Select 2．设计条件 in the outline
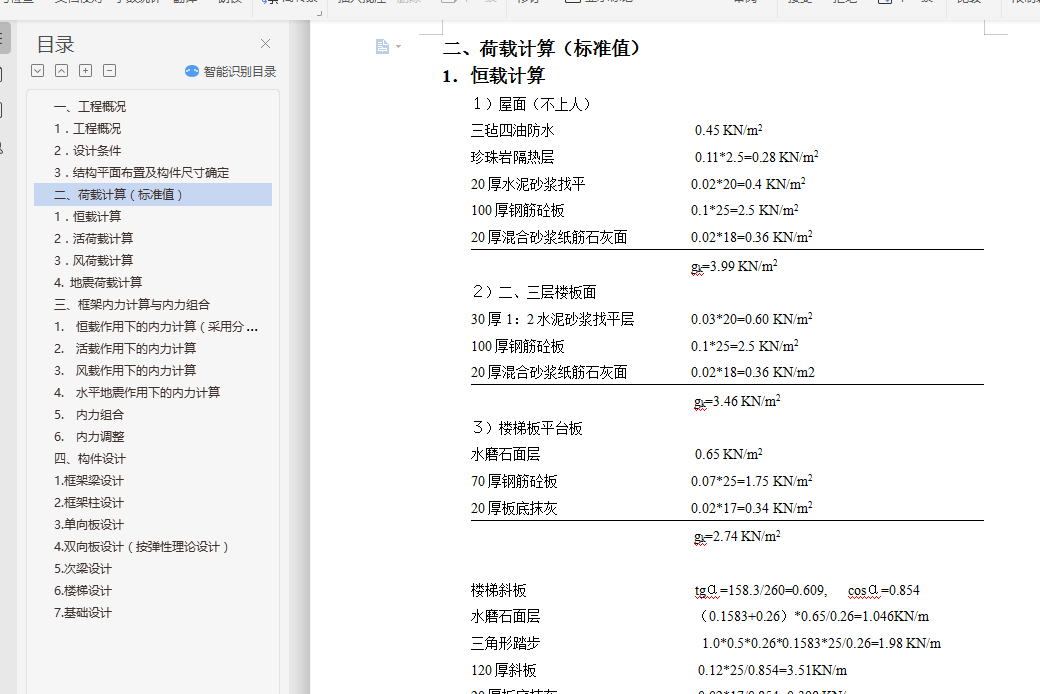 click(88, 151)
